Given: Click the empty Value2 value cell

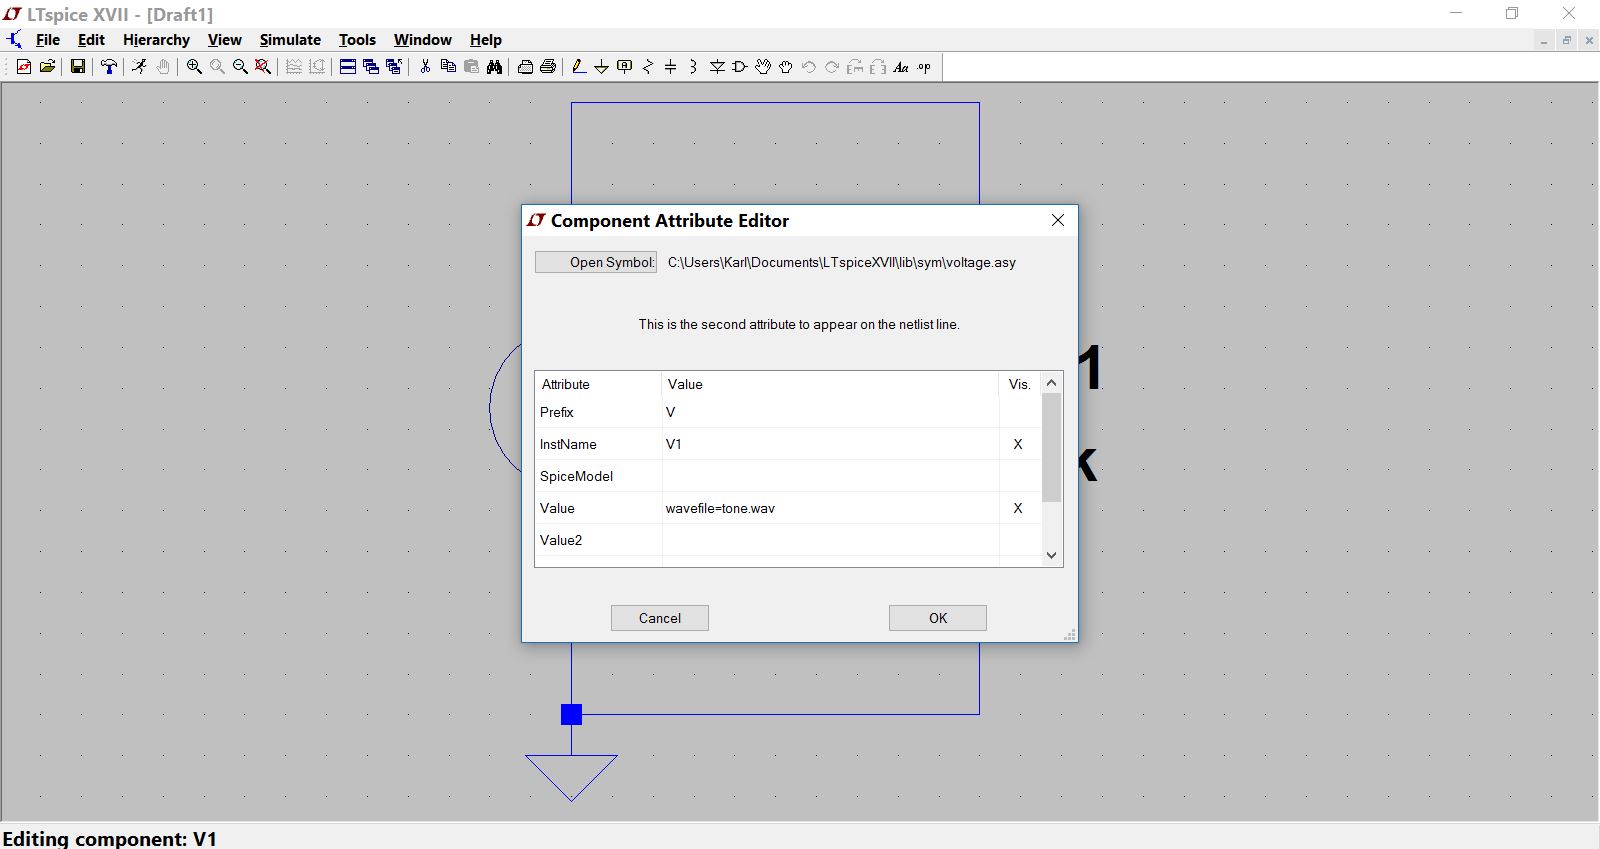Looking at the screenshot, I should coord(830,540).
